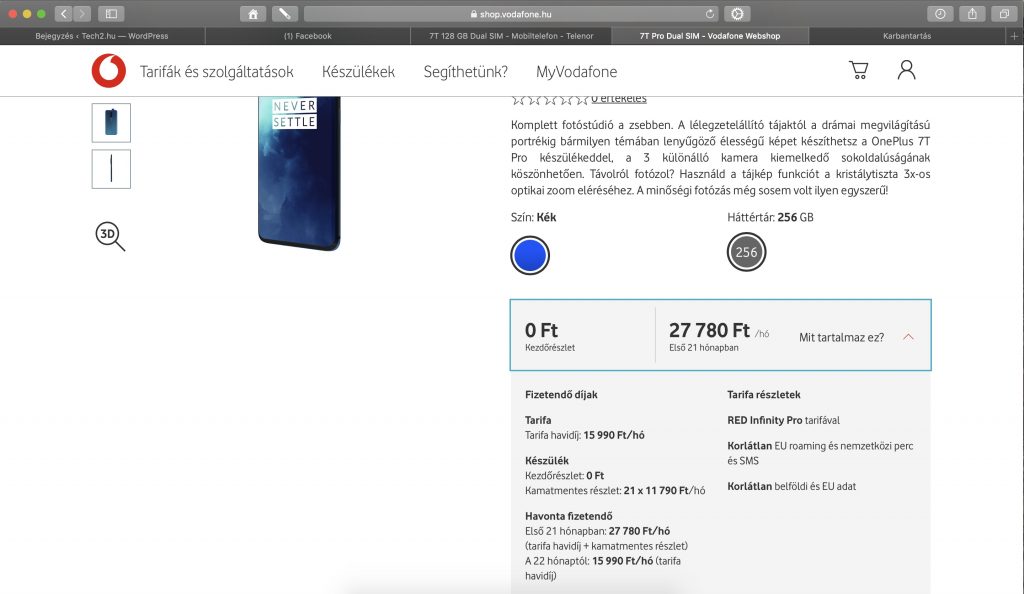Open the Készülékek menu

tap(358, 72)
